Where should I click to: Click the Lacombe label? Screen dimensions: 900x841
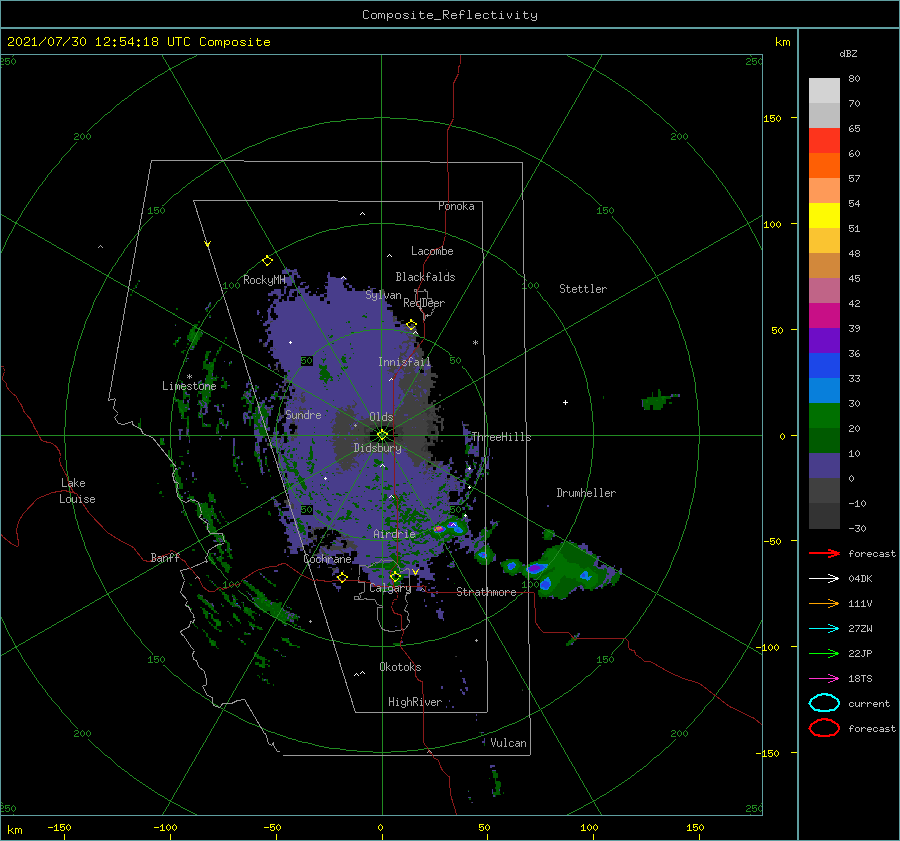[x=432, y=251]
